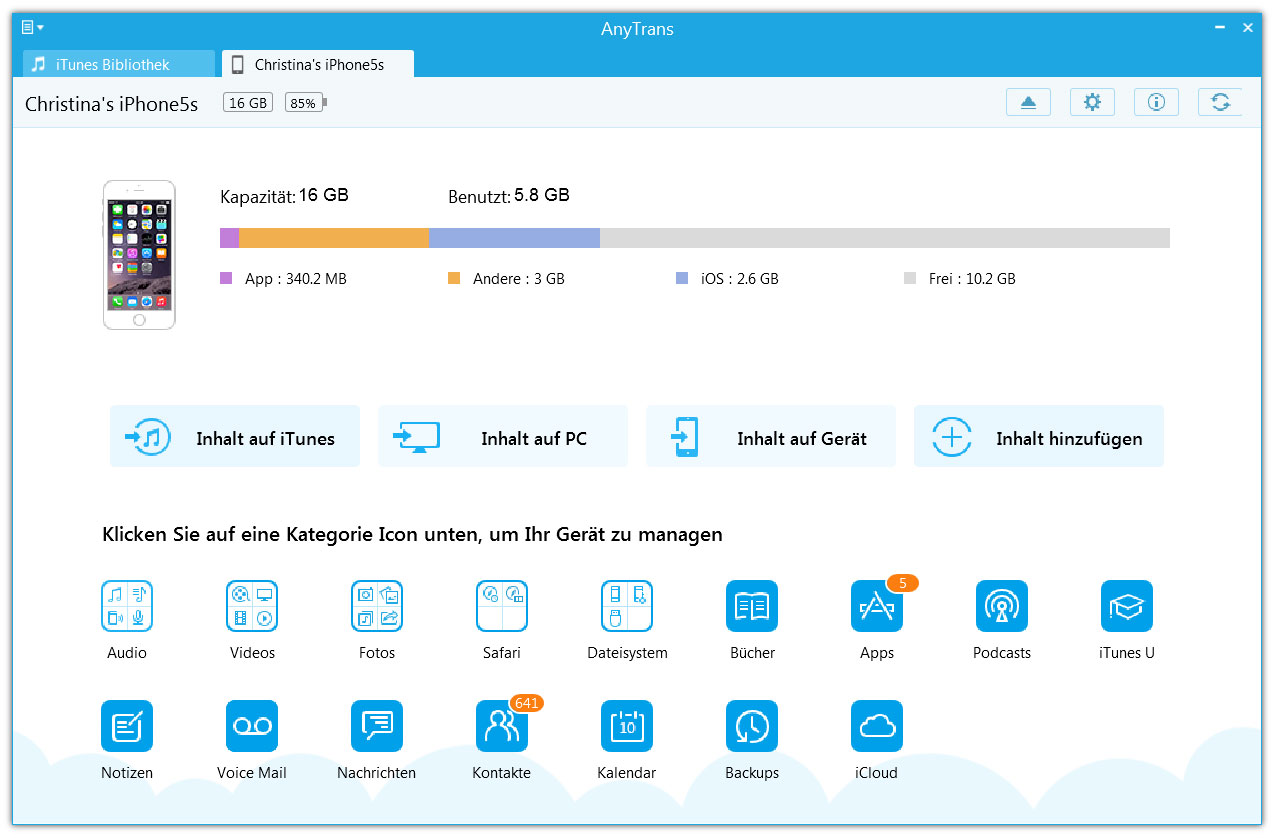Viewport: 1275px width, 838px height.
Task: Open settings via the gear icon
Action: coord(1092,102)
